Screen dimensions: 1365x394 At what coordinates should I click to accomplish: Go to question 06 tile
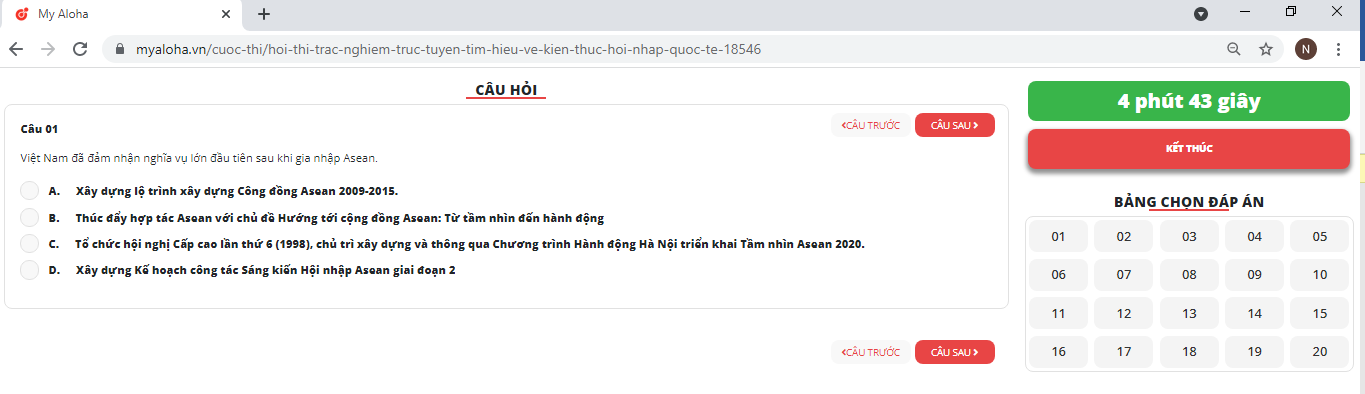coord(1058,274)
